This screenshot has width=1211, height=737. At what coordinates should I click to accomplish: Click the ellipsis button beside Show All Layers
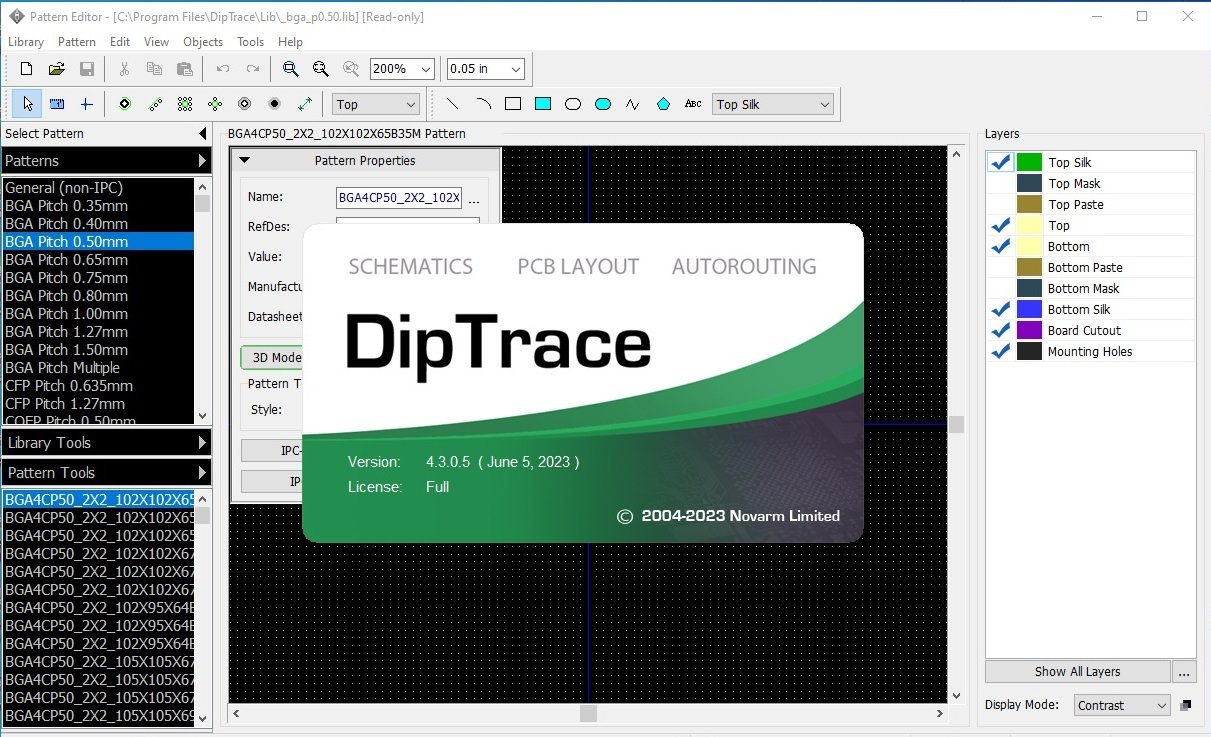(x=1184, y=672)
